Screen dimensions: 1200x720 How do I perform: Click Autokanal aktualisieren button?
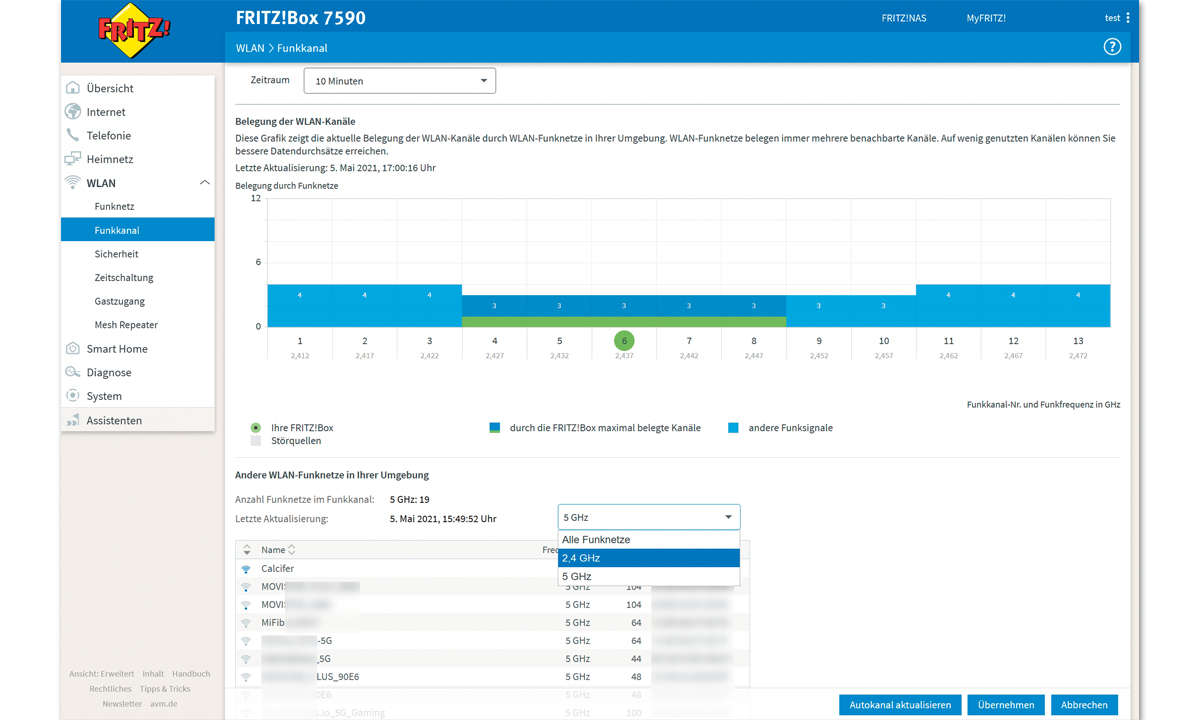click(x=901, y=704)
